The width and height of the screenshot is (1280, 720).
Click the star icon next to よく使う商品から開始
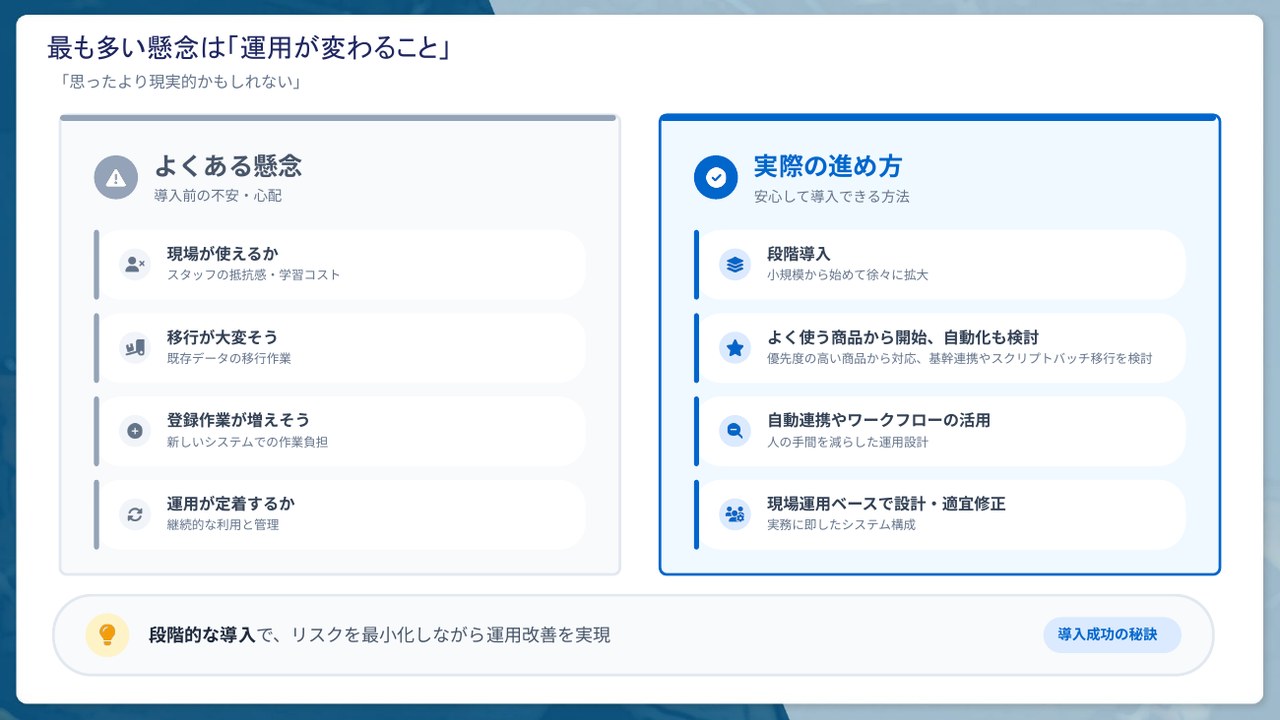click(735, 347)
